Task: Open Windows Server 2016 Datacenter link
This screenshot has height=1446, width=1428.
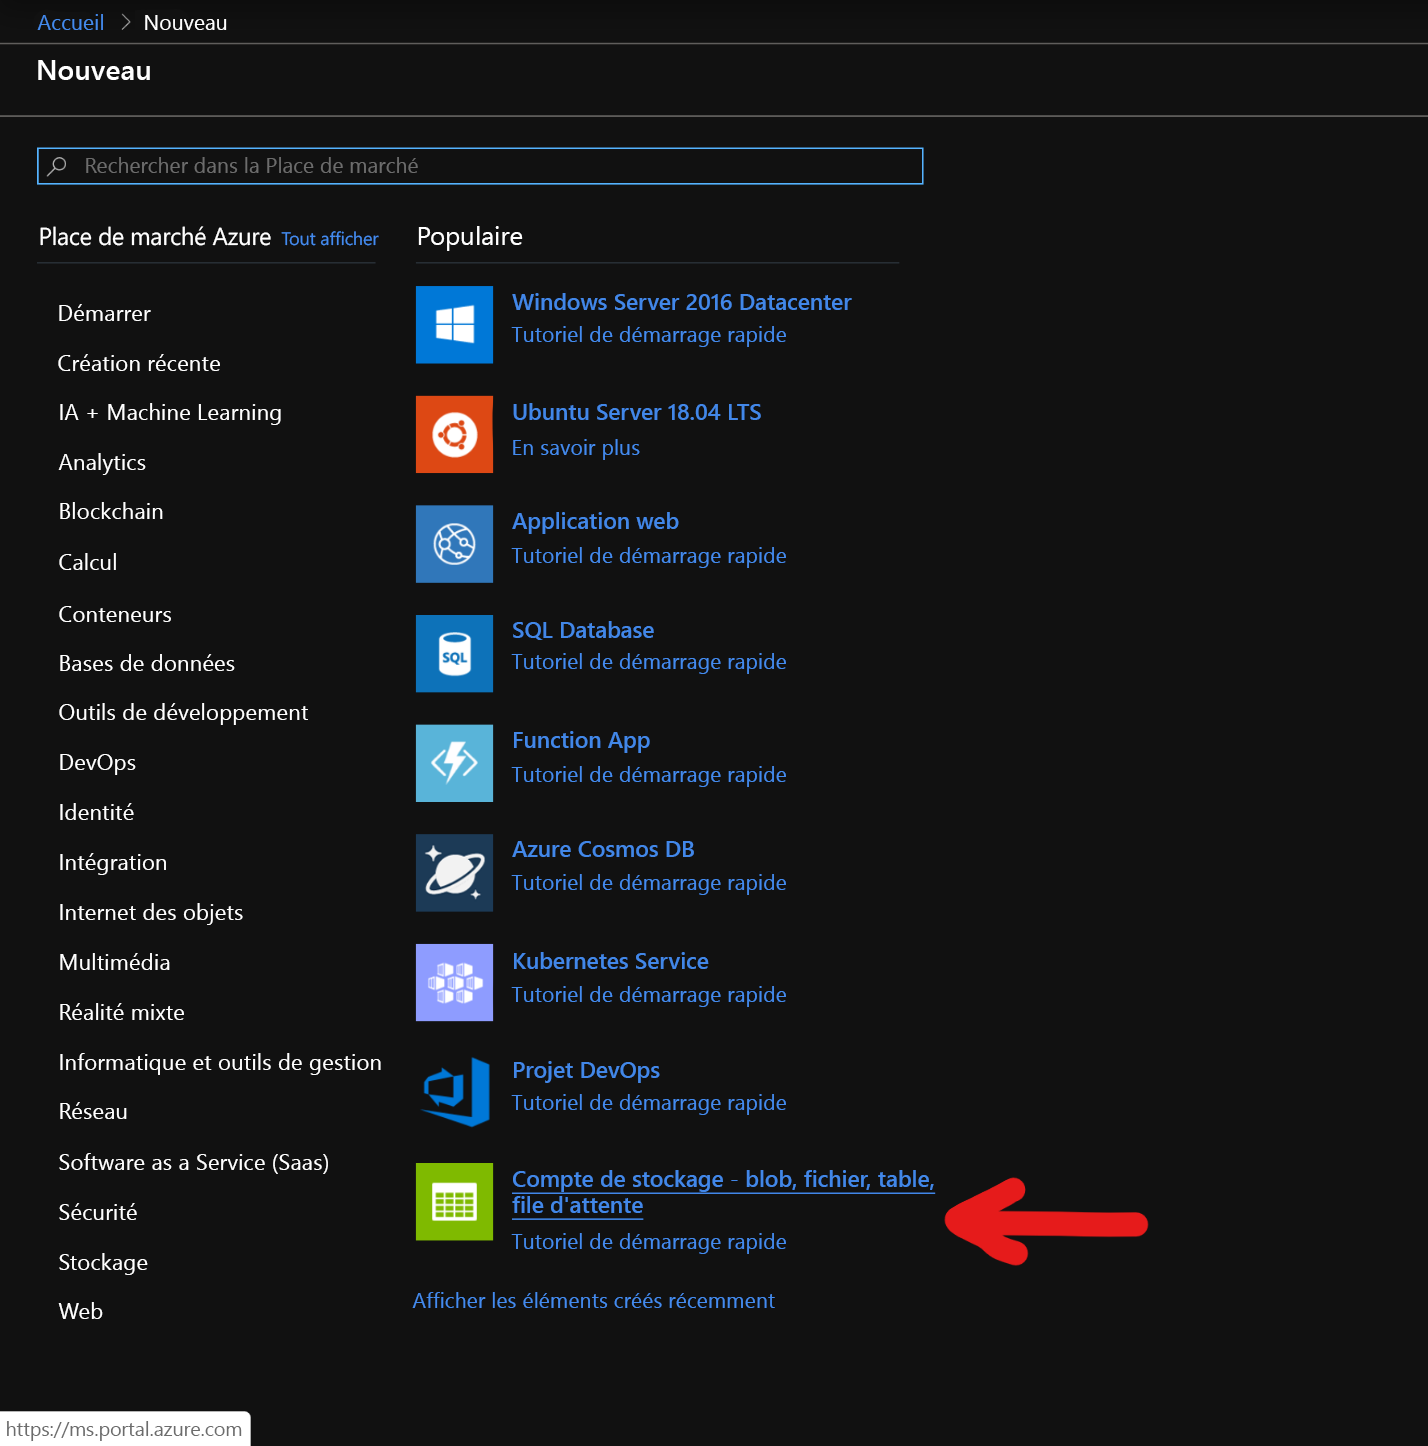Action: point(681,302)
